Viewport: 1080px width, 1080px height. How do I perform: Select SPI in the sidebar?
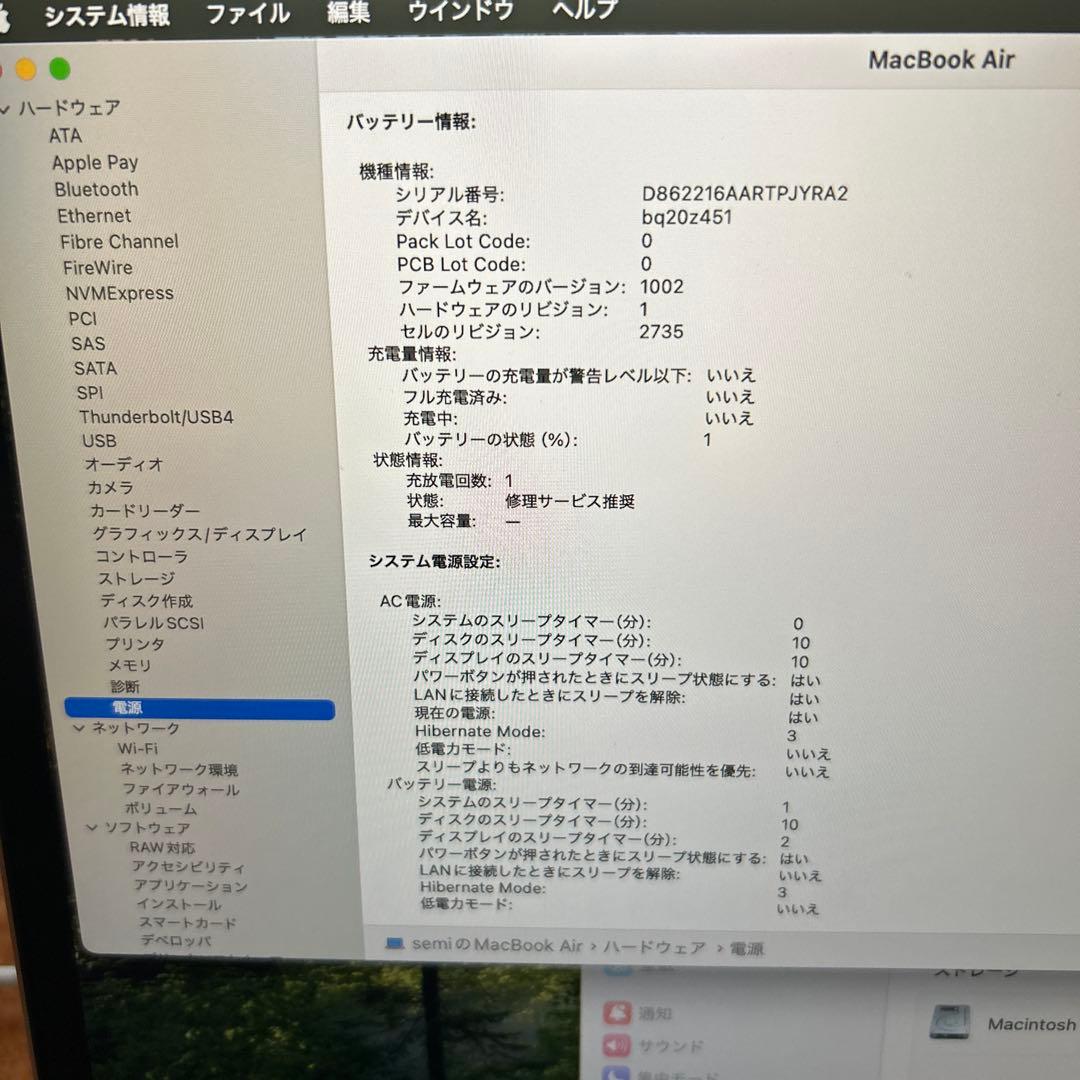(x=90, y=393)
